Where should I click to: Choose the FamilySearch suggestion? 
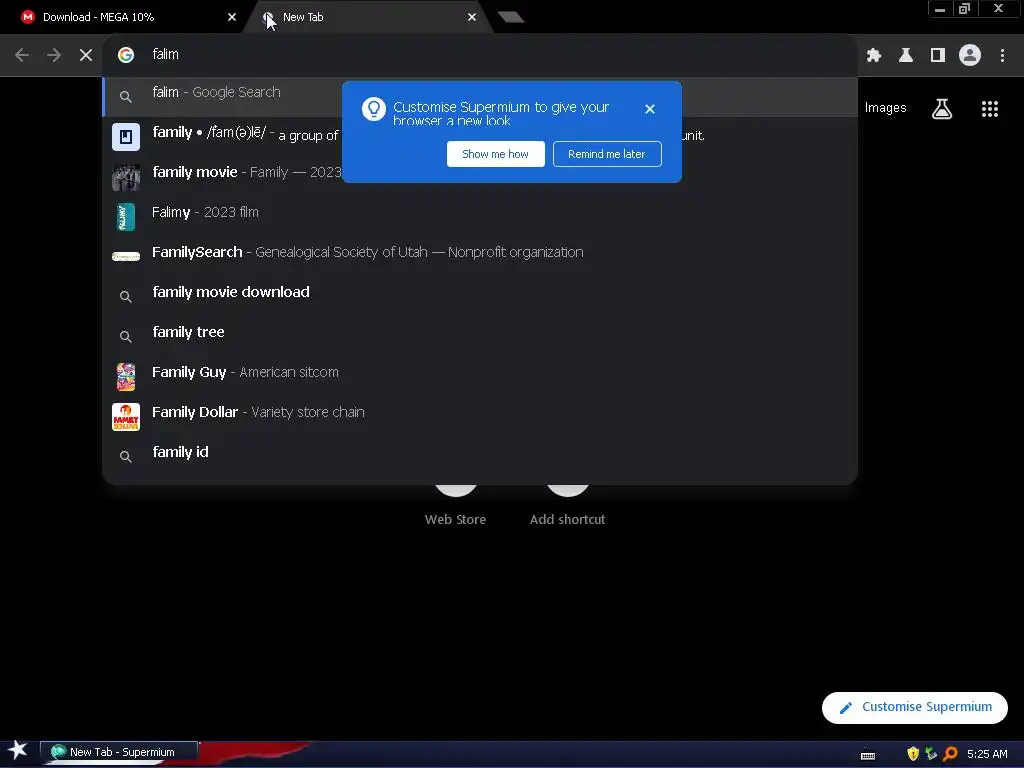click(x=480, y=256)
